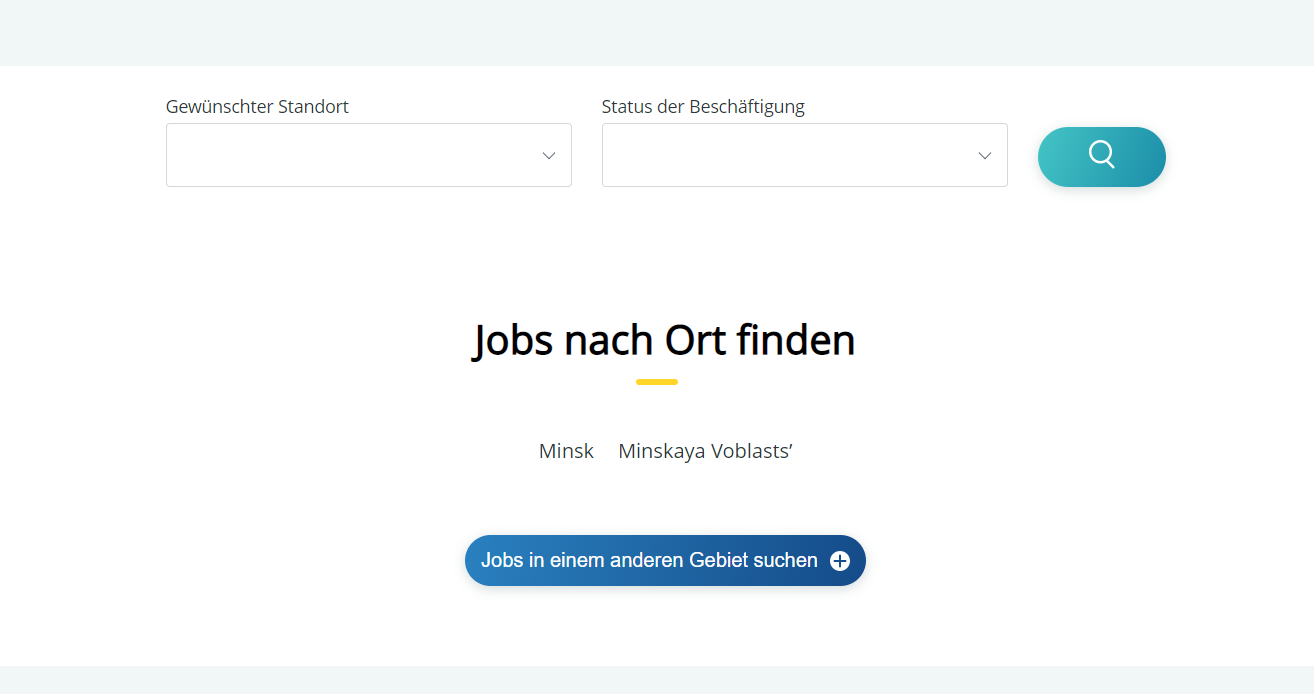Click the 'Gewünschter Standort' label
The height and width of the screenshot is (694, 1314).
(x=257, y=107)
